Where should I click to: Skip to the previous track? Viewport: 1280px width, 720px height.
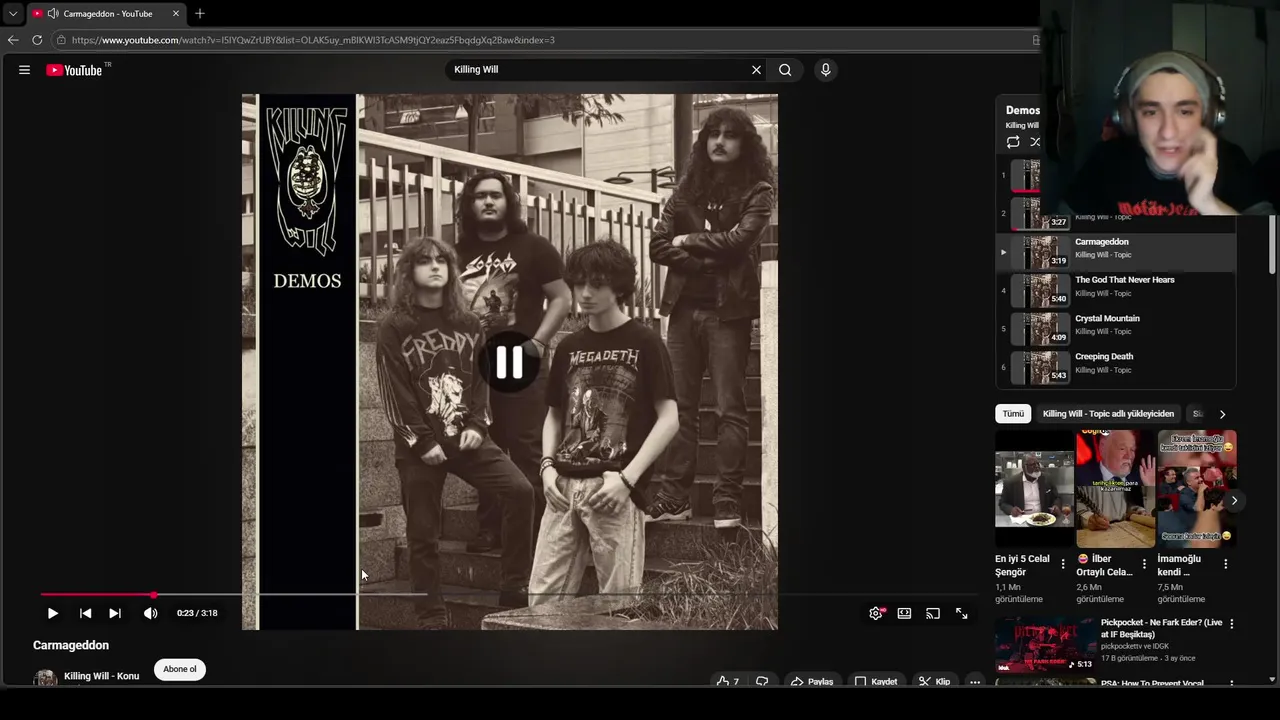[85, 613]
